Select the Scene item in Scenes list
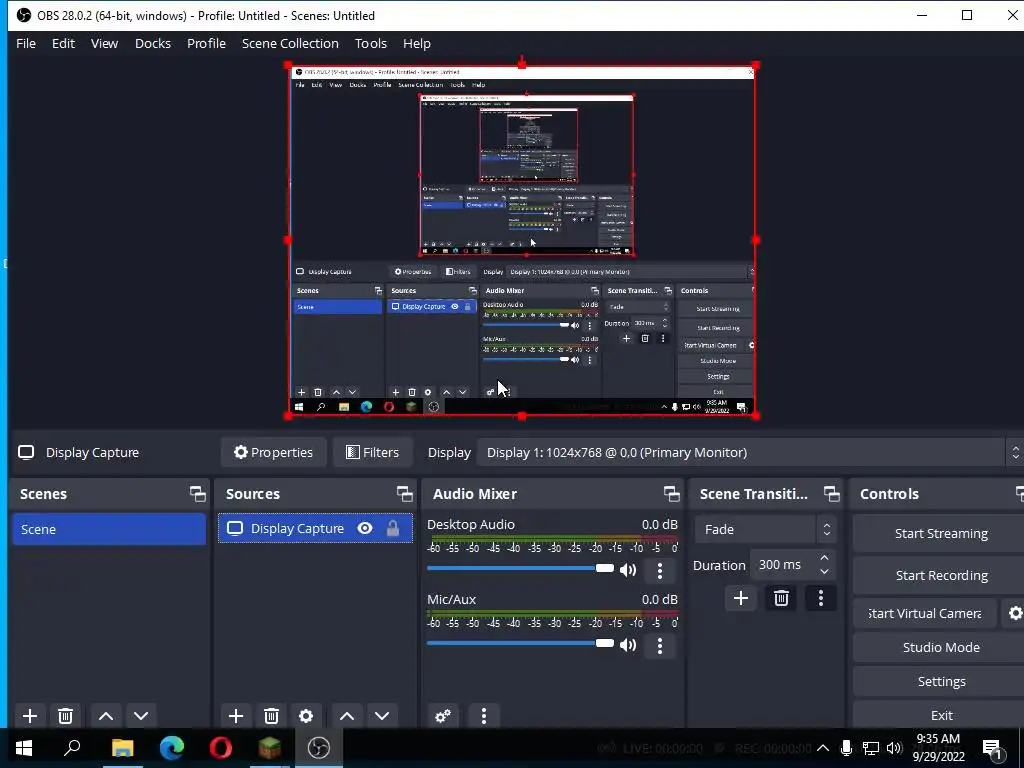Viewport: 1024px width, 768px height. coord(109,529)
